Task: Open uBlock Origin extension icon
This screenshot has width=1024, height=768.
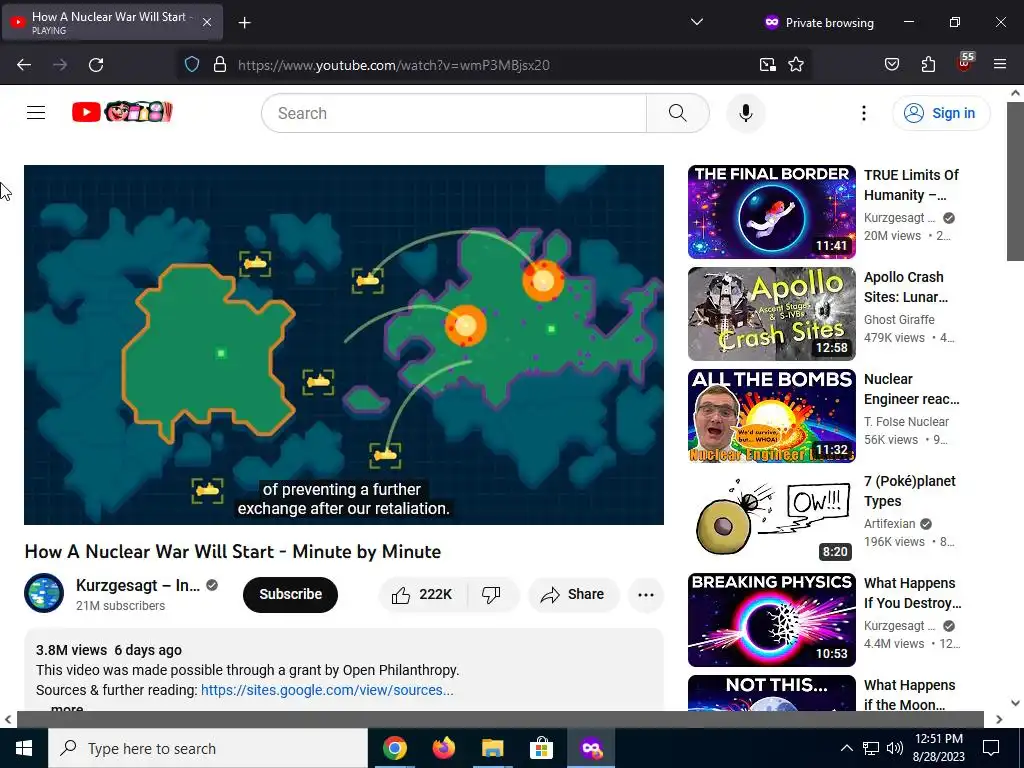Action: pos(965,63)
